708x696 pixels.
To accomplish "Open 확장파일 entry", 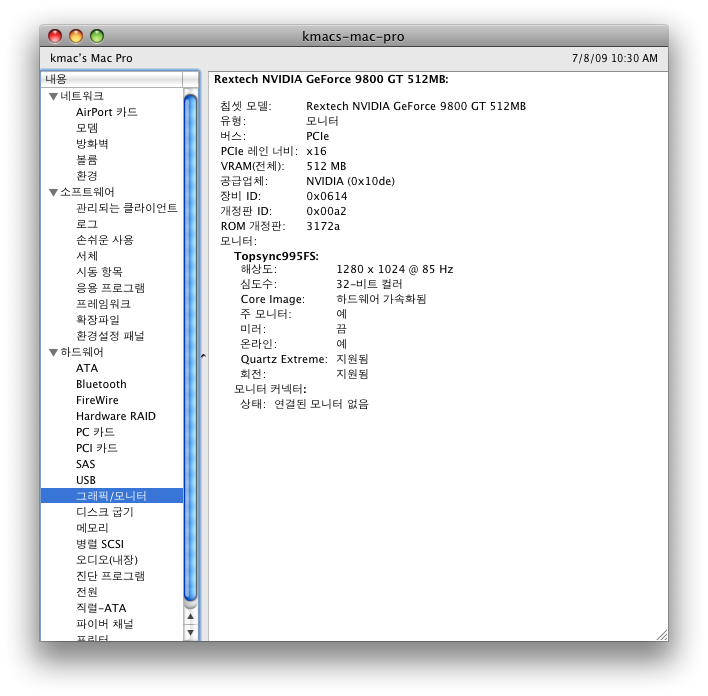I will [x=98, y=320].
